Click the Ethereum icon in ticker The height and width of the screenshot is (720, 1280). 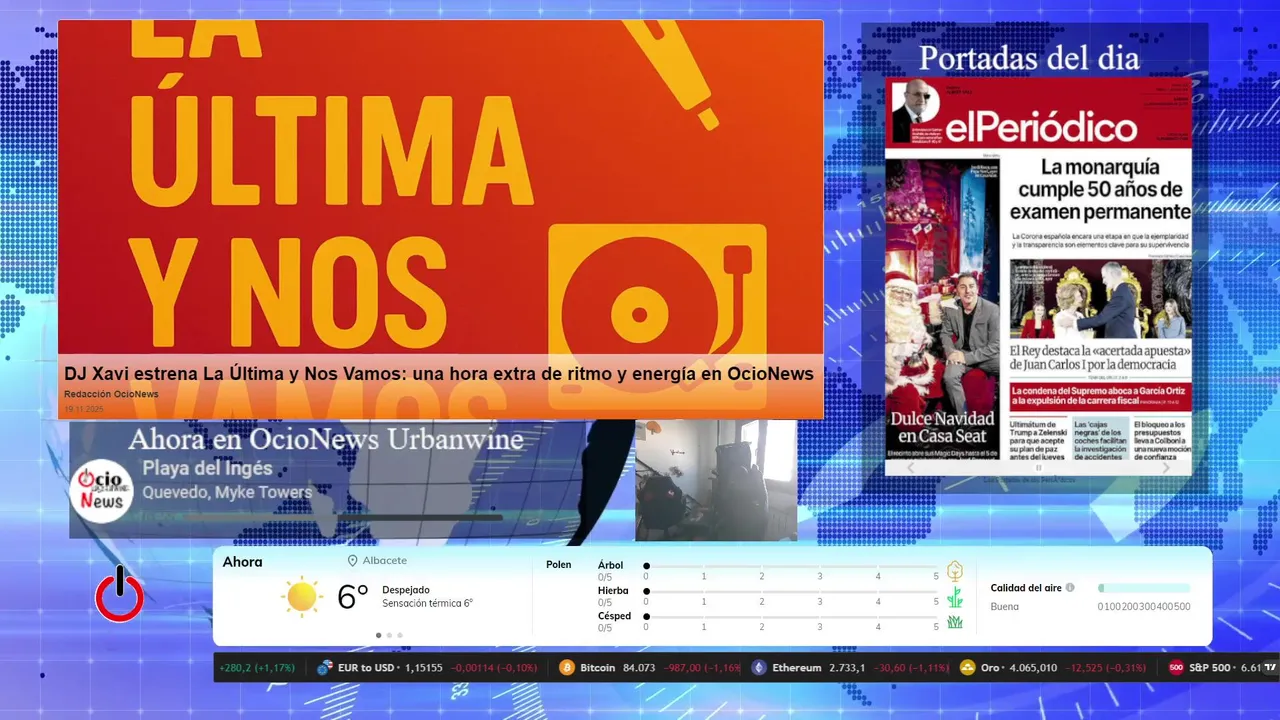759,668
